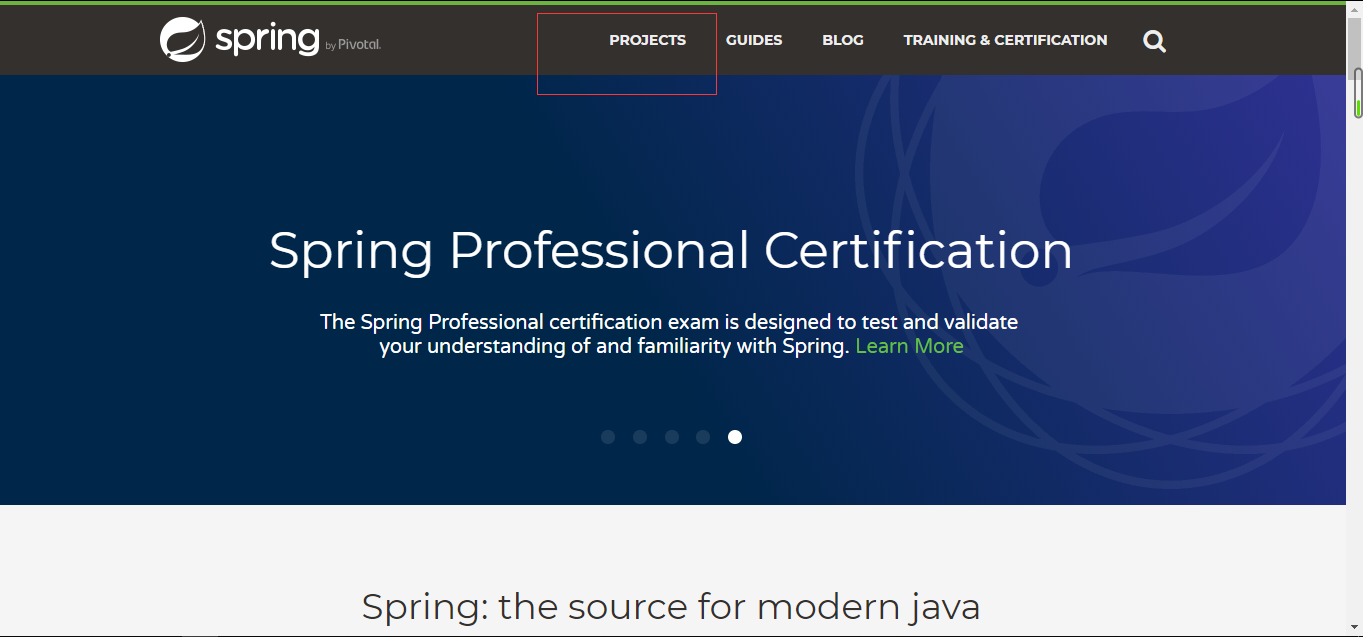
Task: Open TRAINING & CERTIFICATION nav item
Action: tap(1005, 40)
